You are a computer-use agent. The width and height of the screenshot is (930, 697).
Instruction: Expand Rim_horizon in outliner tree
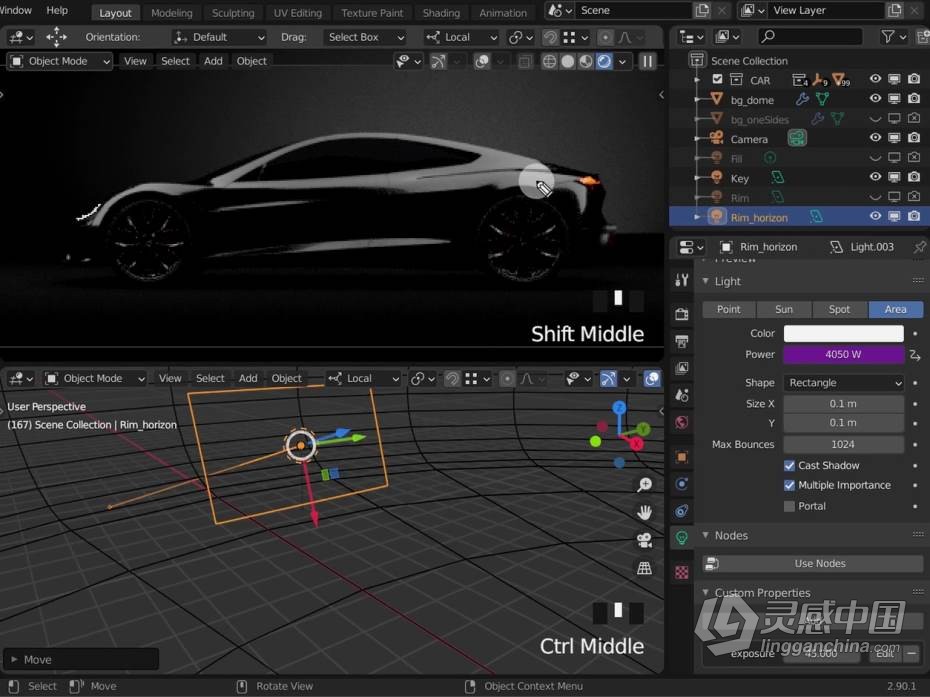point(697,217)
